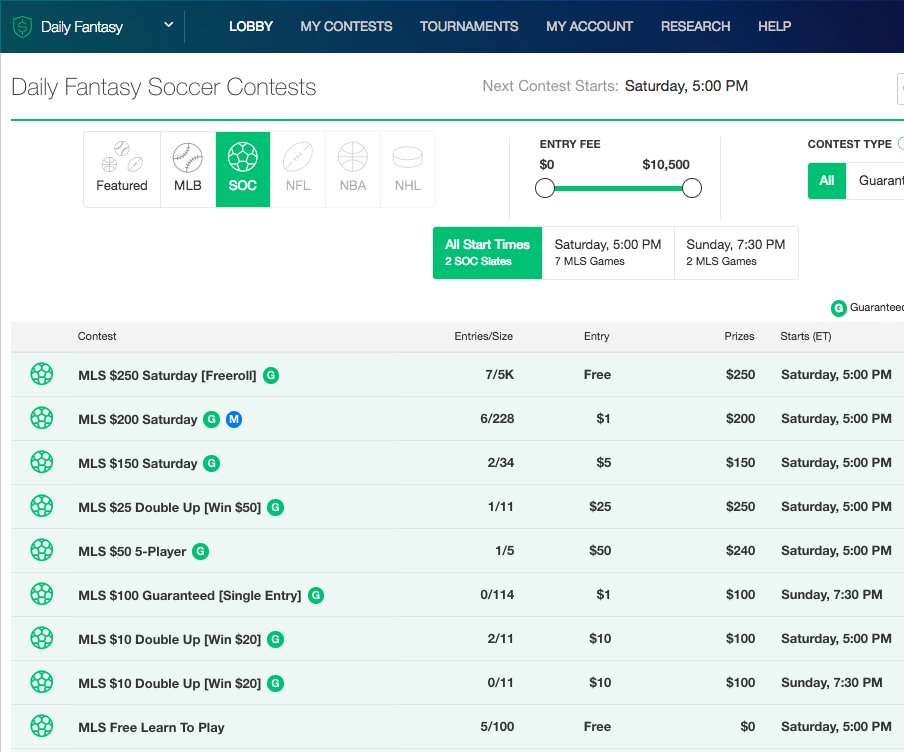Sort by Entry column header

pos(596,336)
